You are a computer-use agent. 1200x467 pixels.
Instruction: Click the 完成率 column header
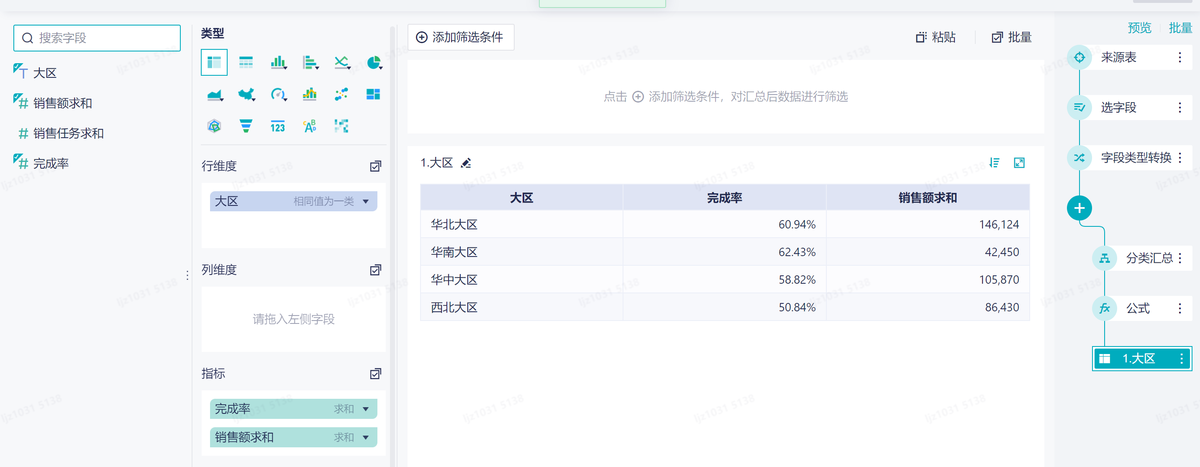coord(724,198)
